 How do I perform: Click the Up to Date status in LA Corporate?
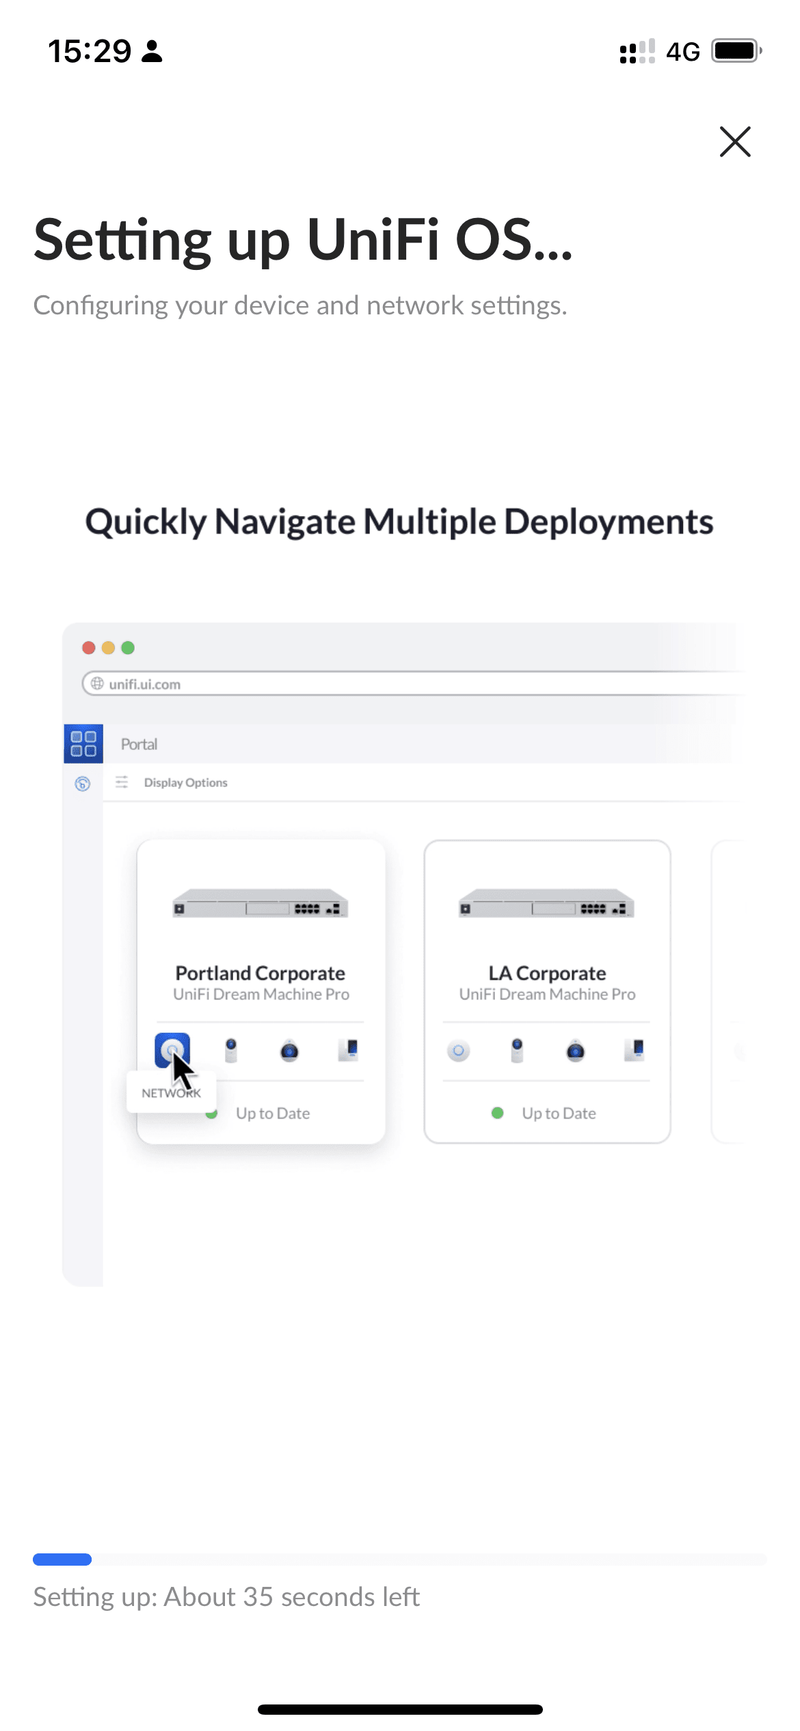tap(557, 1113)
